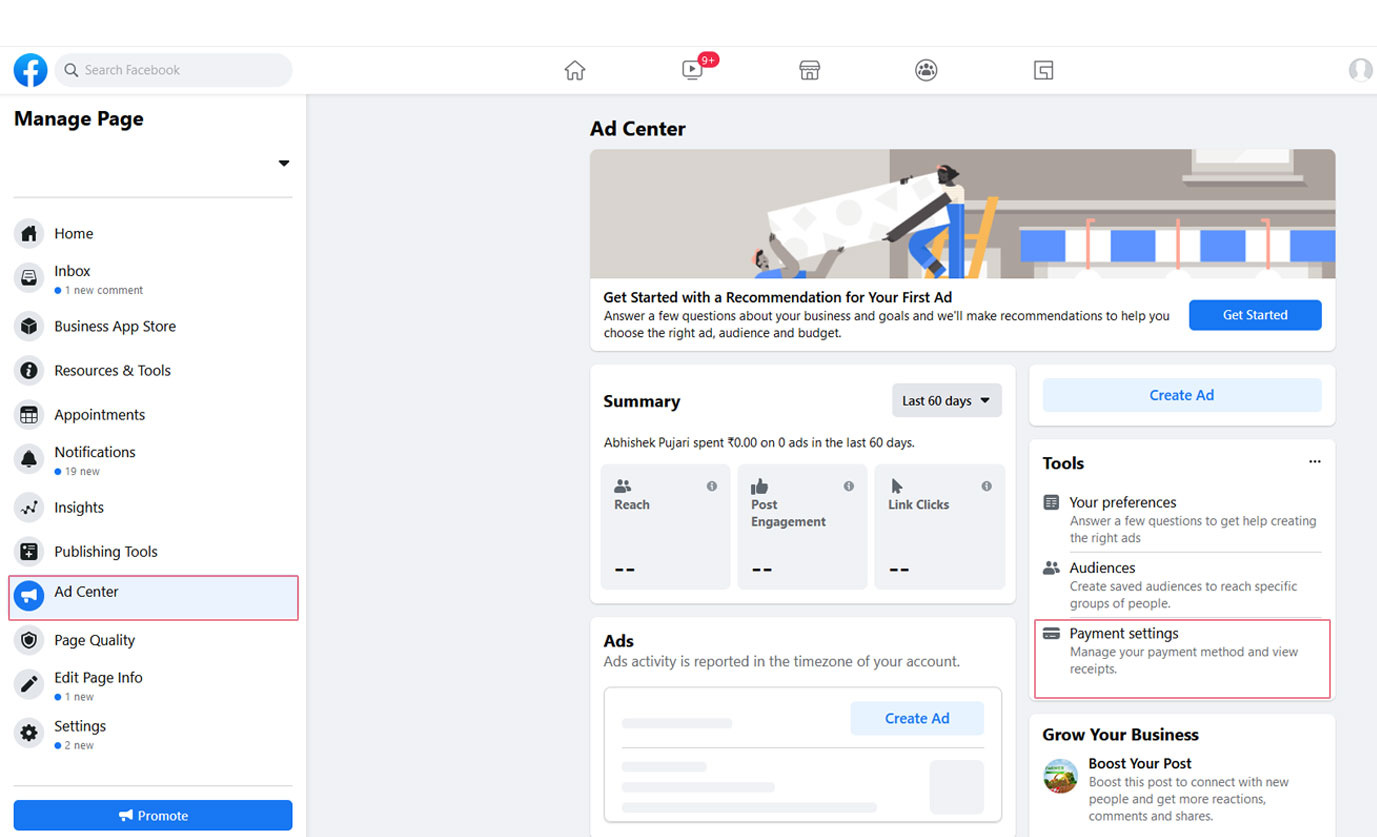Screen dimensions: 1377x837
Task: Click the Insights graph icon
Action: coord(29,507)
